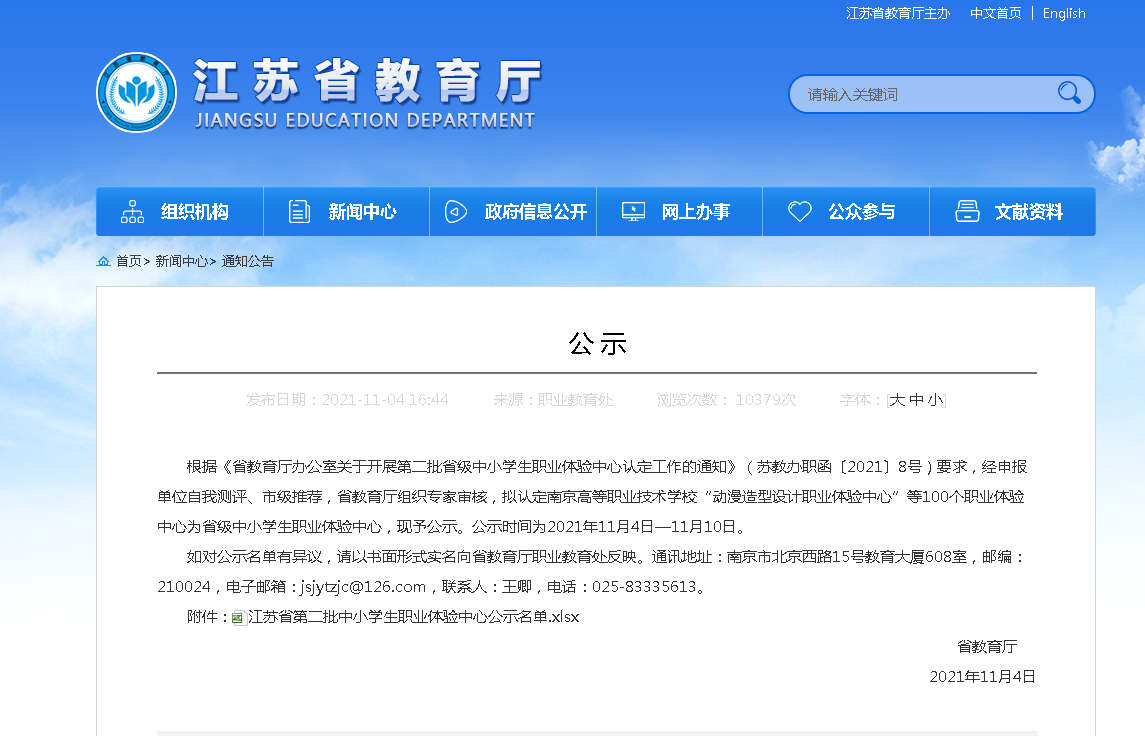Image resolution: width=1145 pixels, height=736 pixels.
Task: Click the phone number 025-83335613
Action: 644,587
